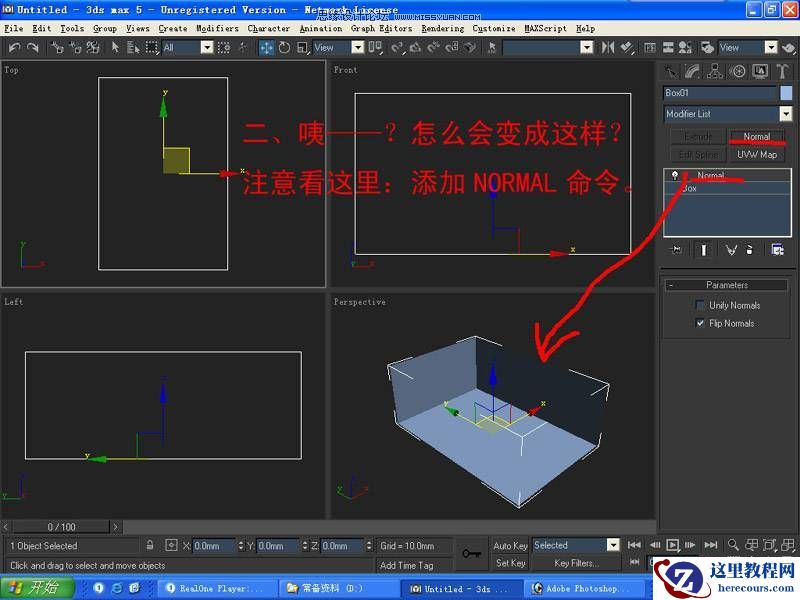Select Box in the modifier stack
Image resolution: width=800 pixels, height=600 pixels.
(x=690, y=188)
